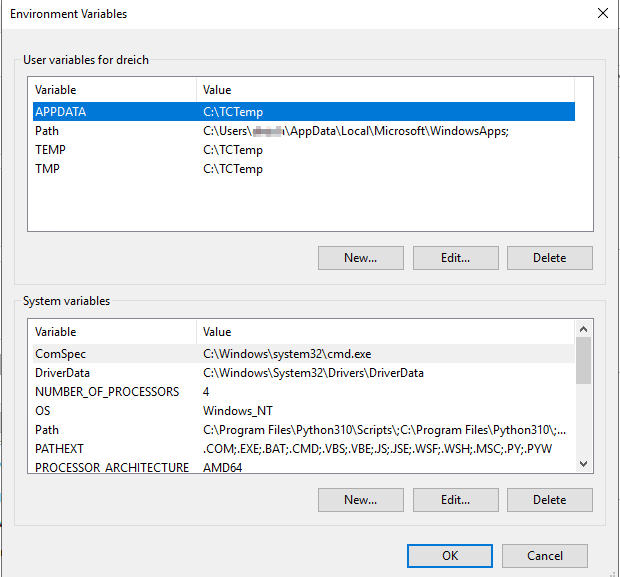The image size is (620, 577).
Task: Click Edit under User variables
Action: click(455, 257)
